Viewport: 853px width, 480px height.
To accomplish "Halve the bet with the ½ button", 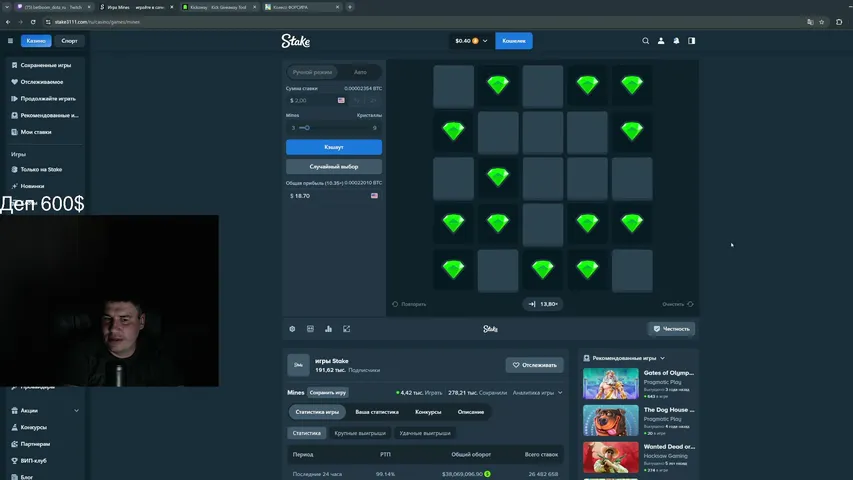I will point(357,100).
